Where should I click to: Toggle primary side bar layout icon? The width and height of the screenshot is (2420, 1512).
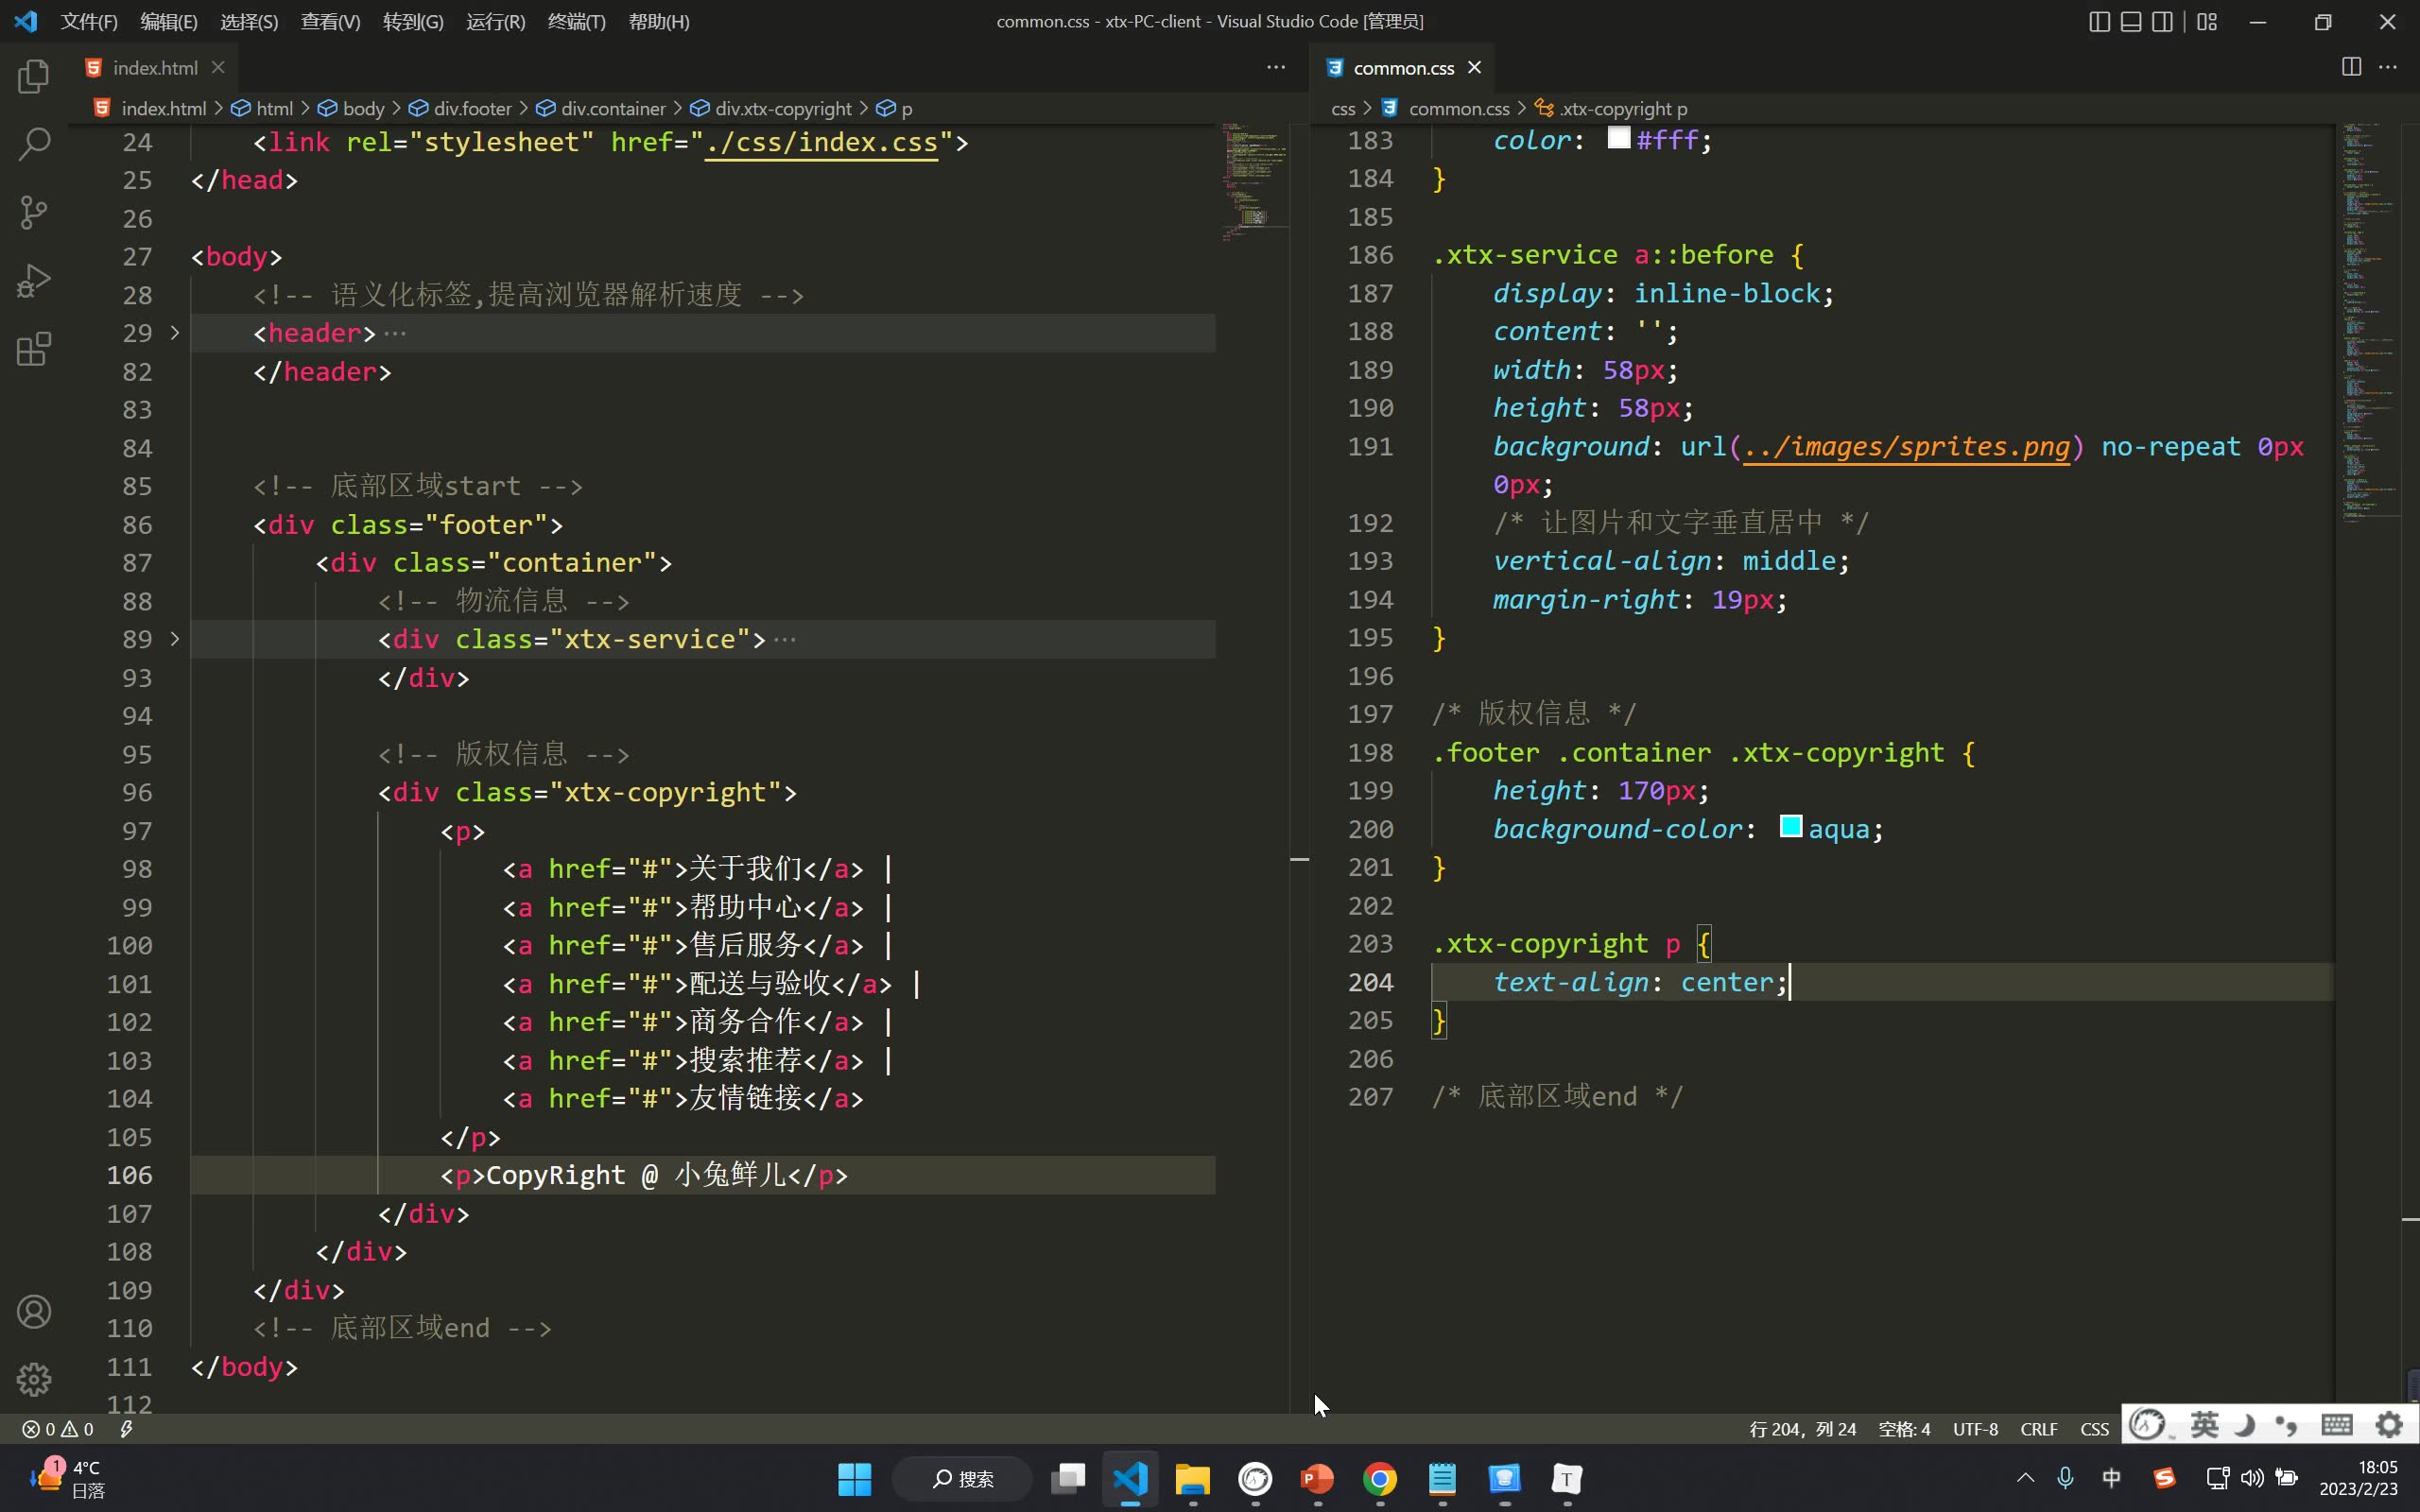2099,22
